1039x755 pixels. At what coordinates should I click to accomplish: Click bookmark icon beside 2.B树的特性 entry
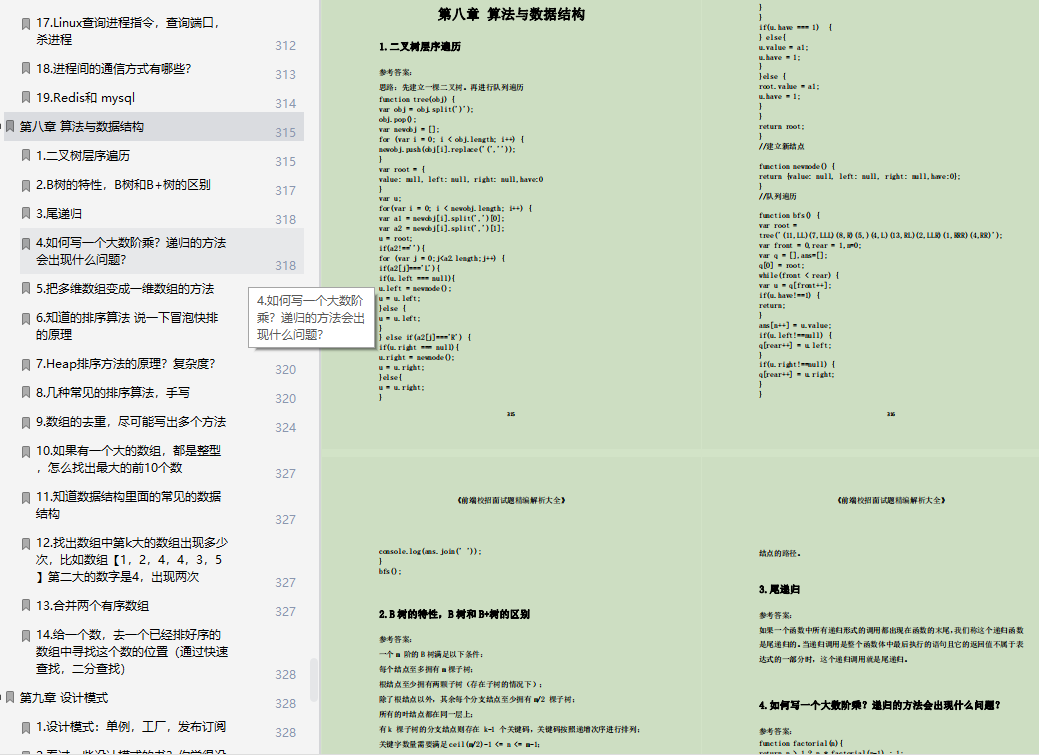tap(26, 185)
